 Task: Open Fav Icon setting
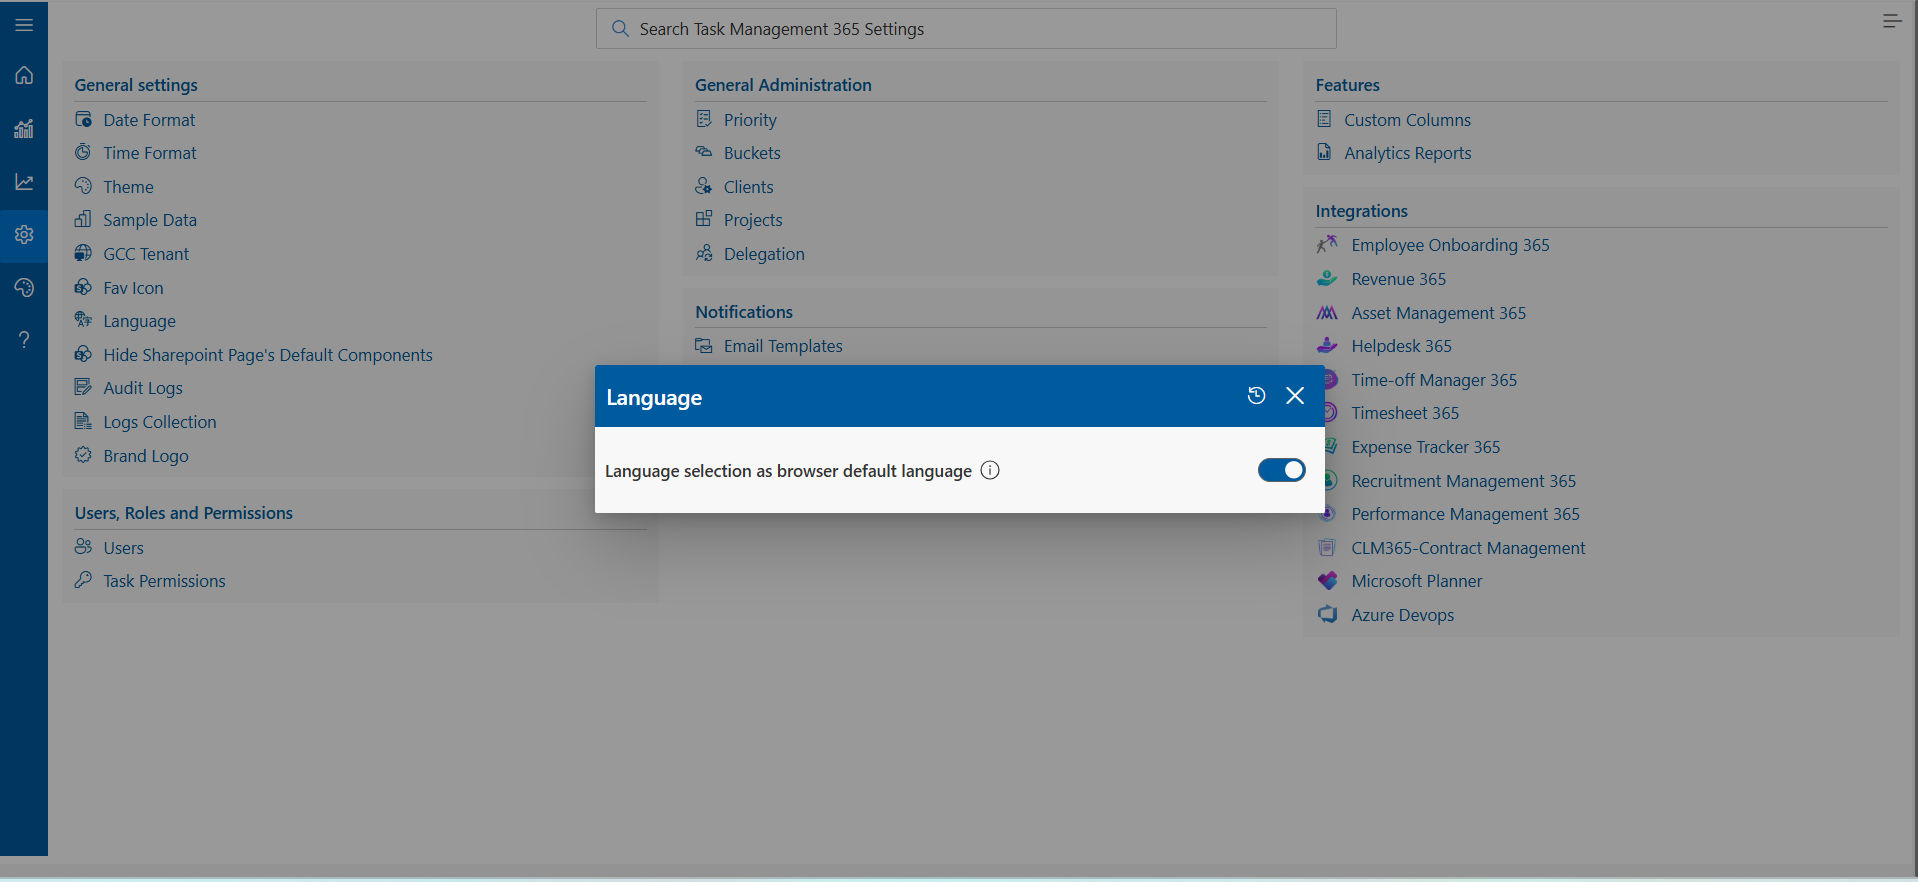click(133, 288)
